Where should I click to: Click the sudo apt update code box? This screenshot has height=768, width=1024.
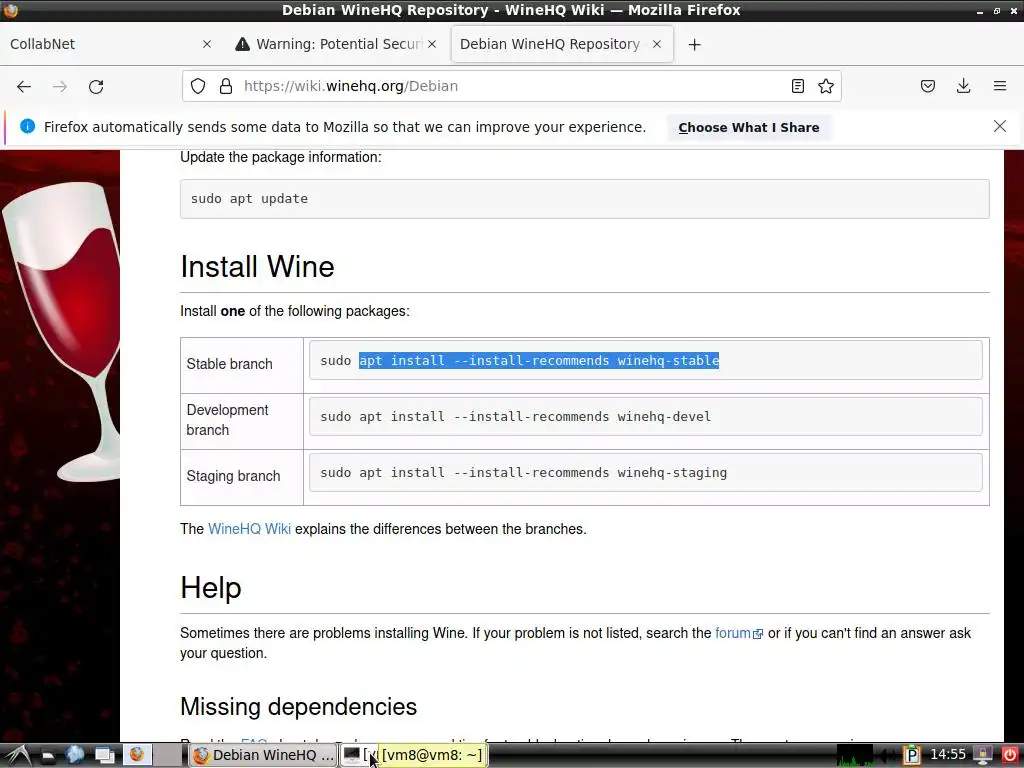pos(584,199)
